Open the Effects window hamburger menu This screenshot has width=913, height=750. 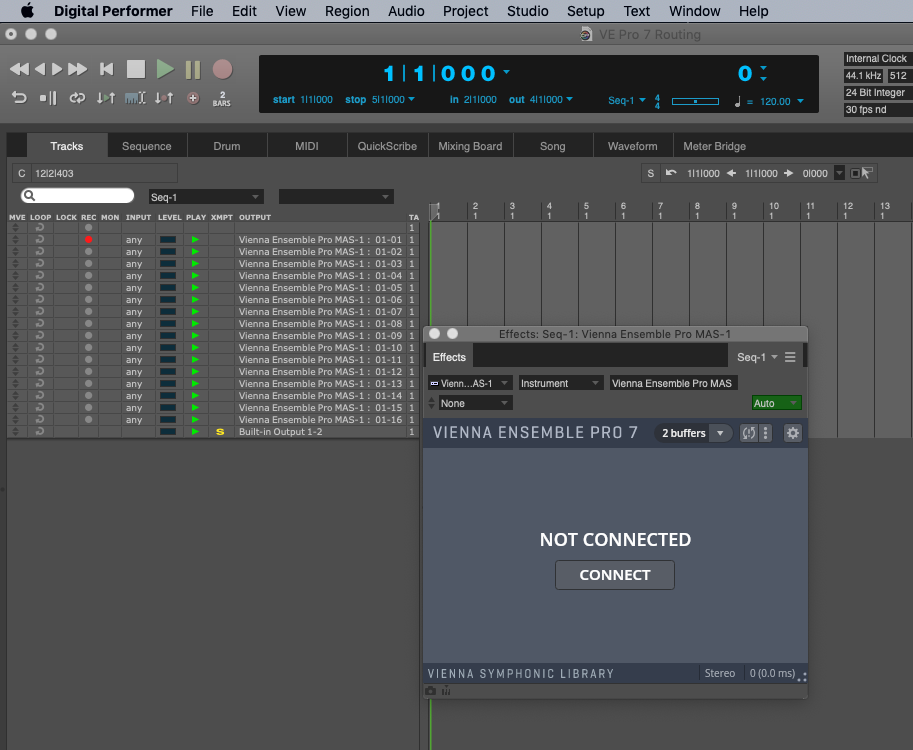click(790, 357)
